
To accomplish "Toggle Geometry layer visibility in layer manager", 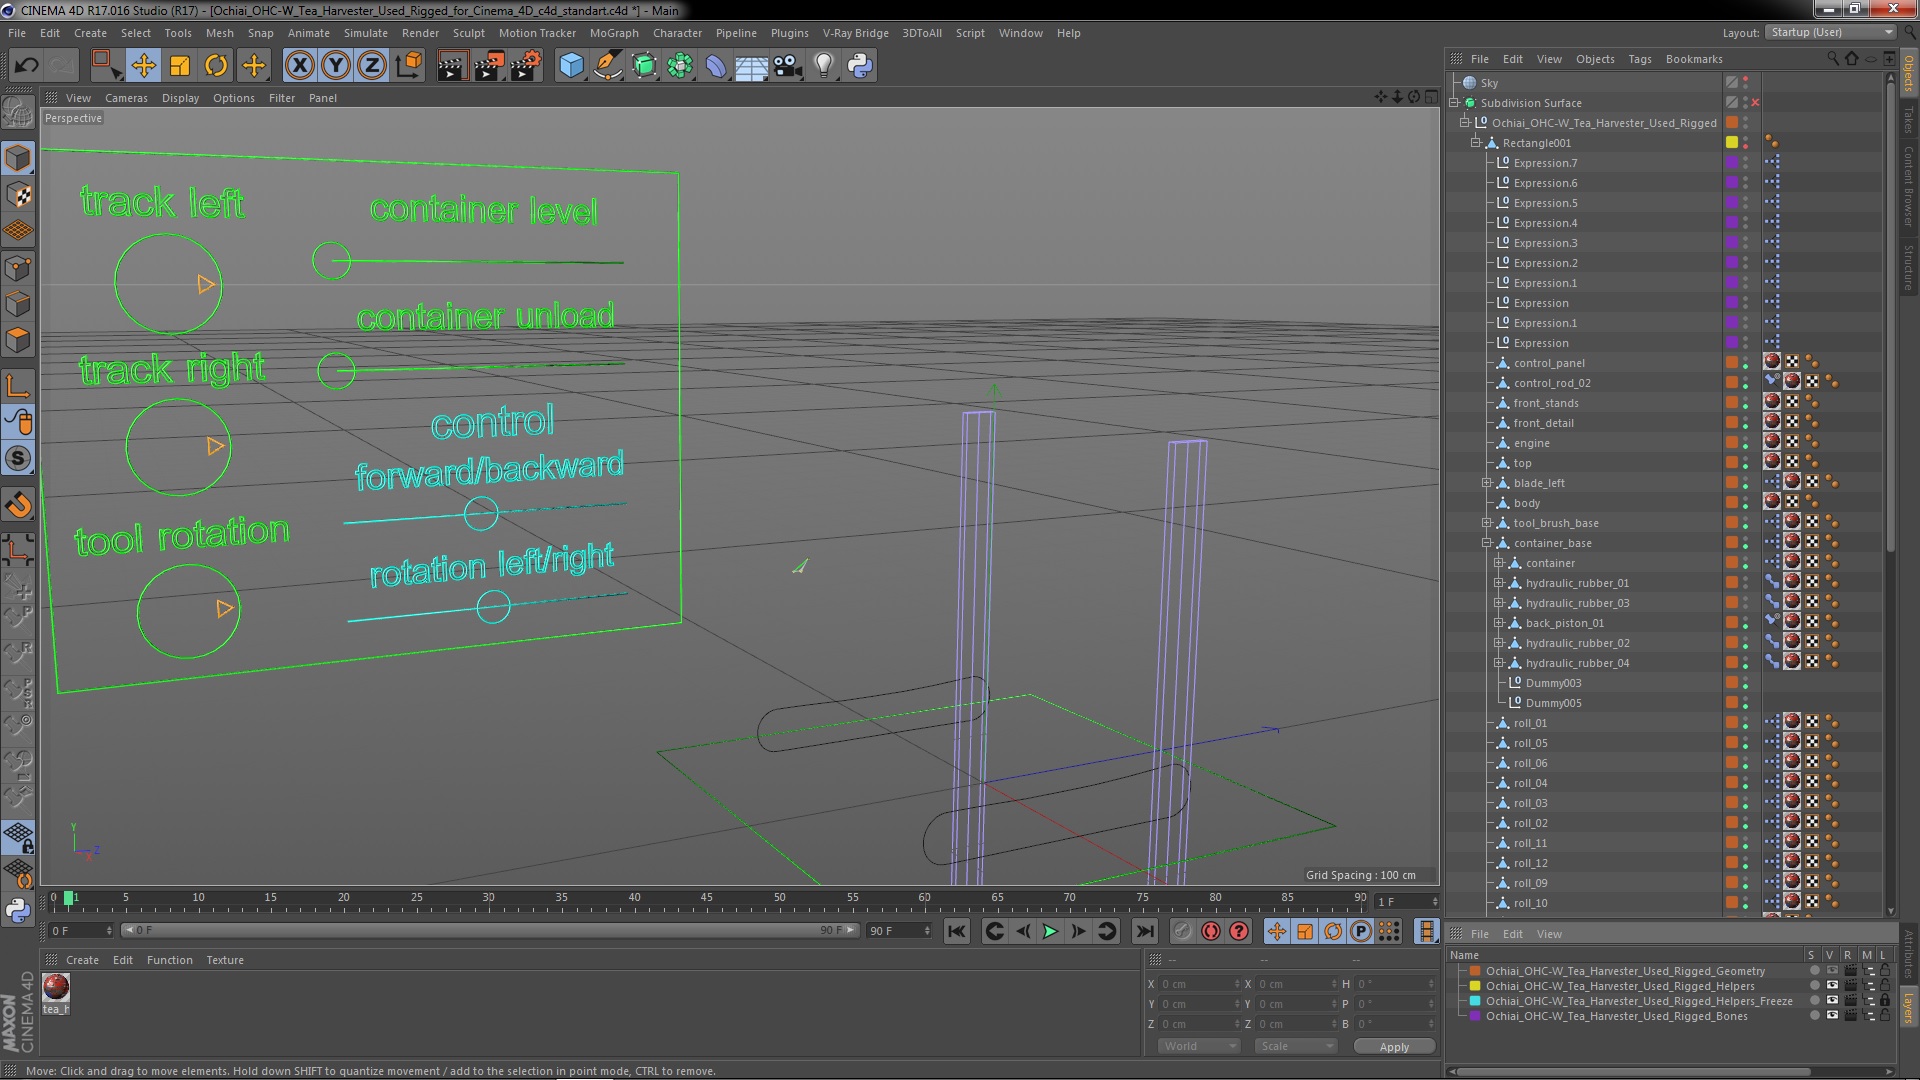I will click(x=1831, y=971).
